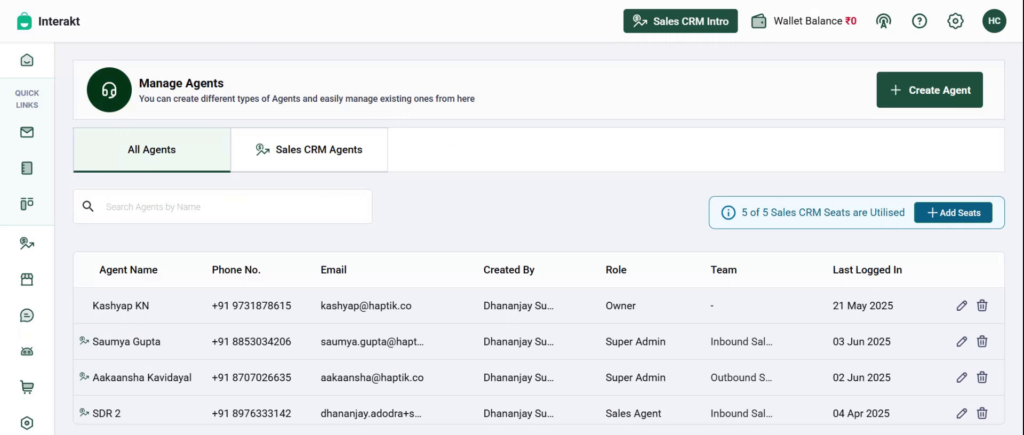Viewport: 1024px width, 435px height.
Task: Click the Agent Name column header
Action: [128, 270]
